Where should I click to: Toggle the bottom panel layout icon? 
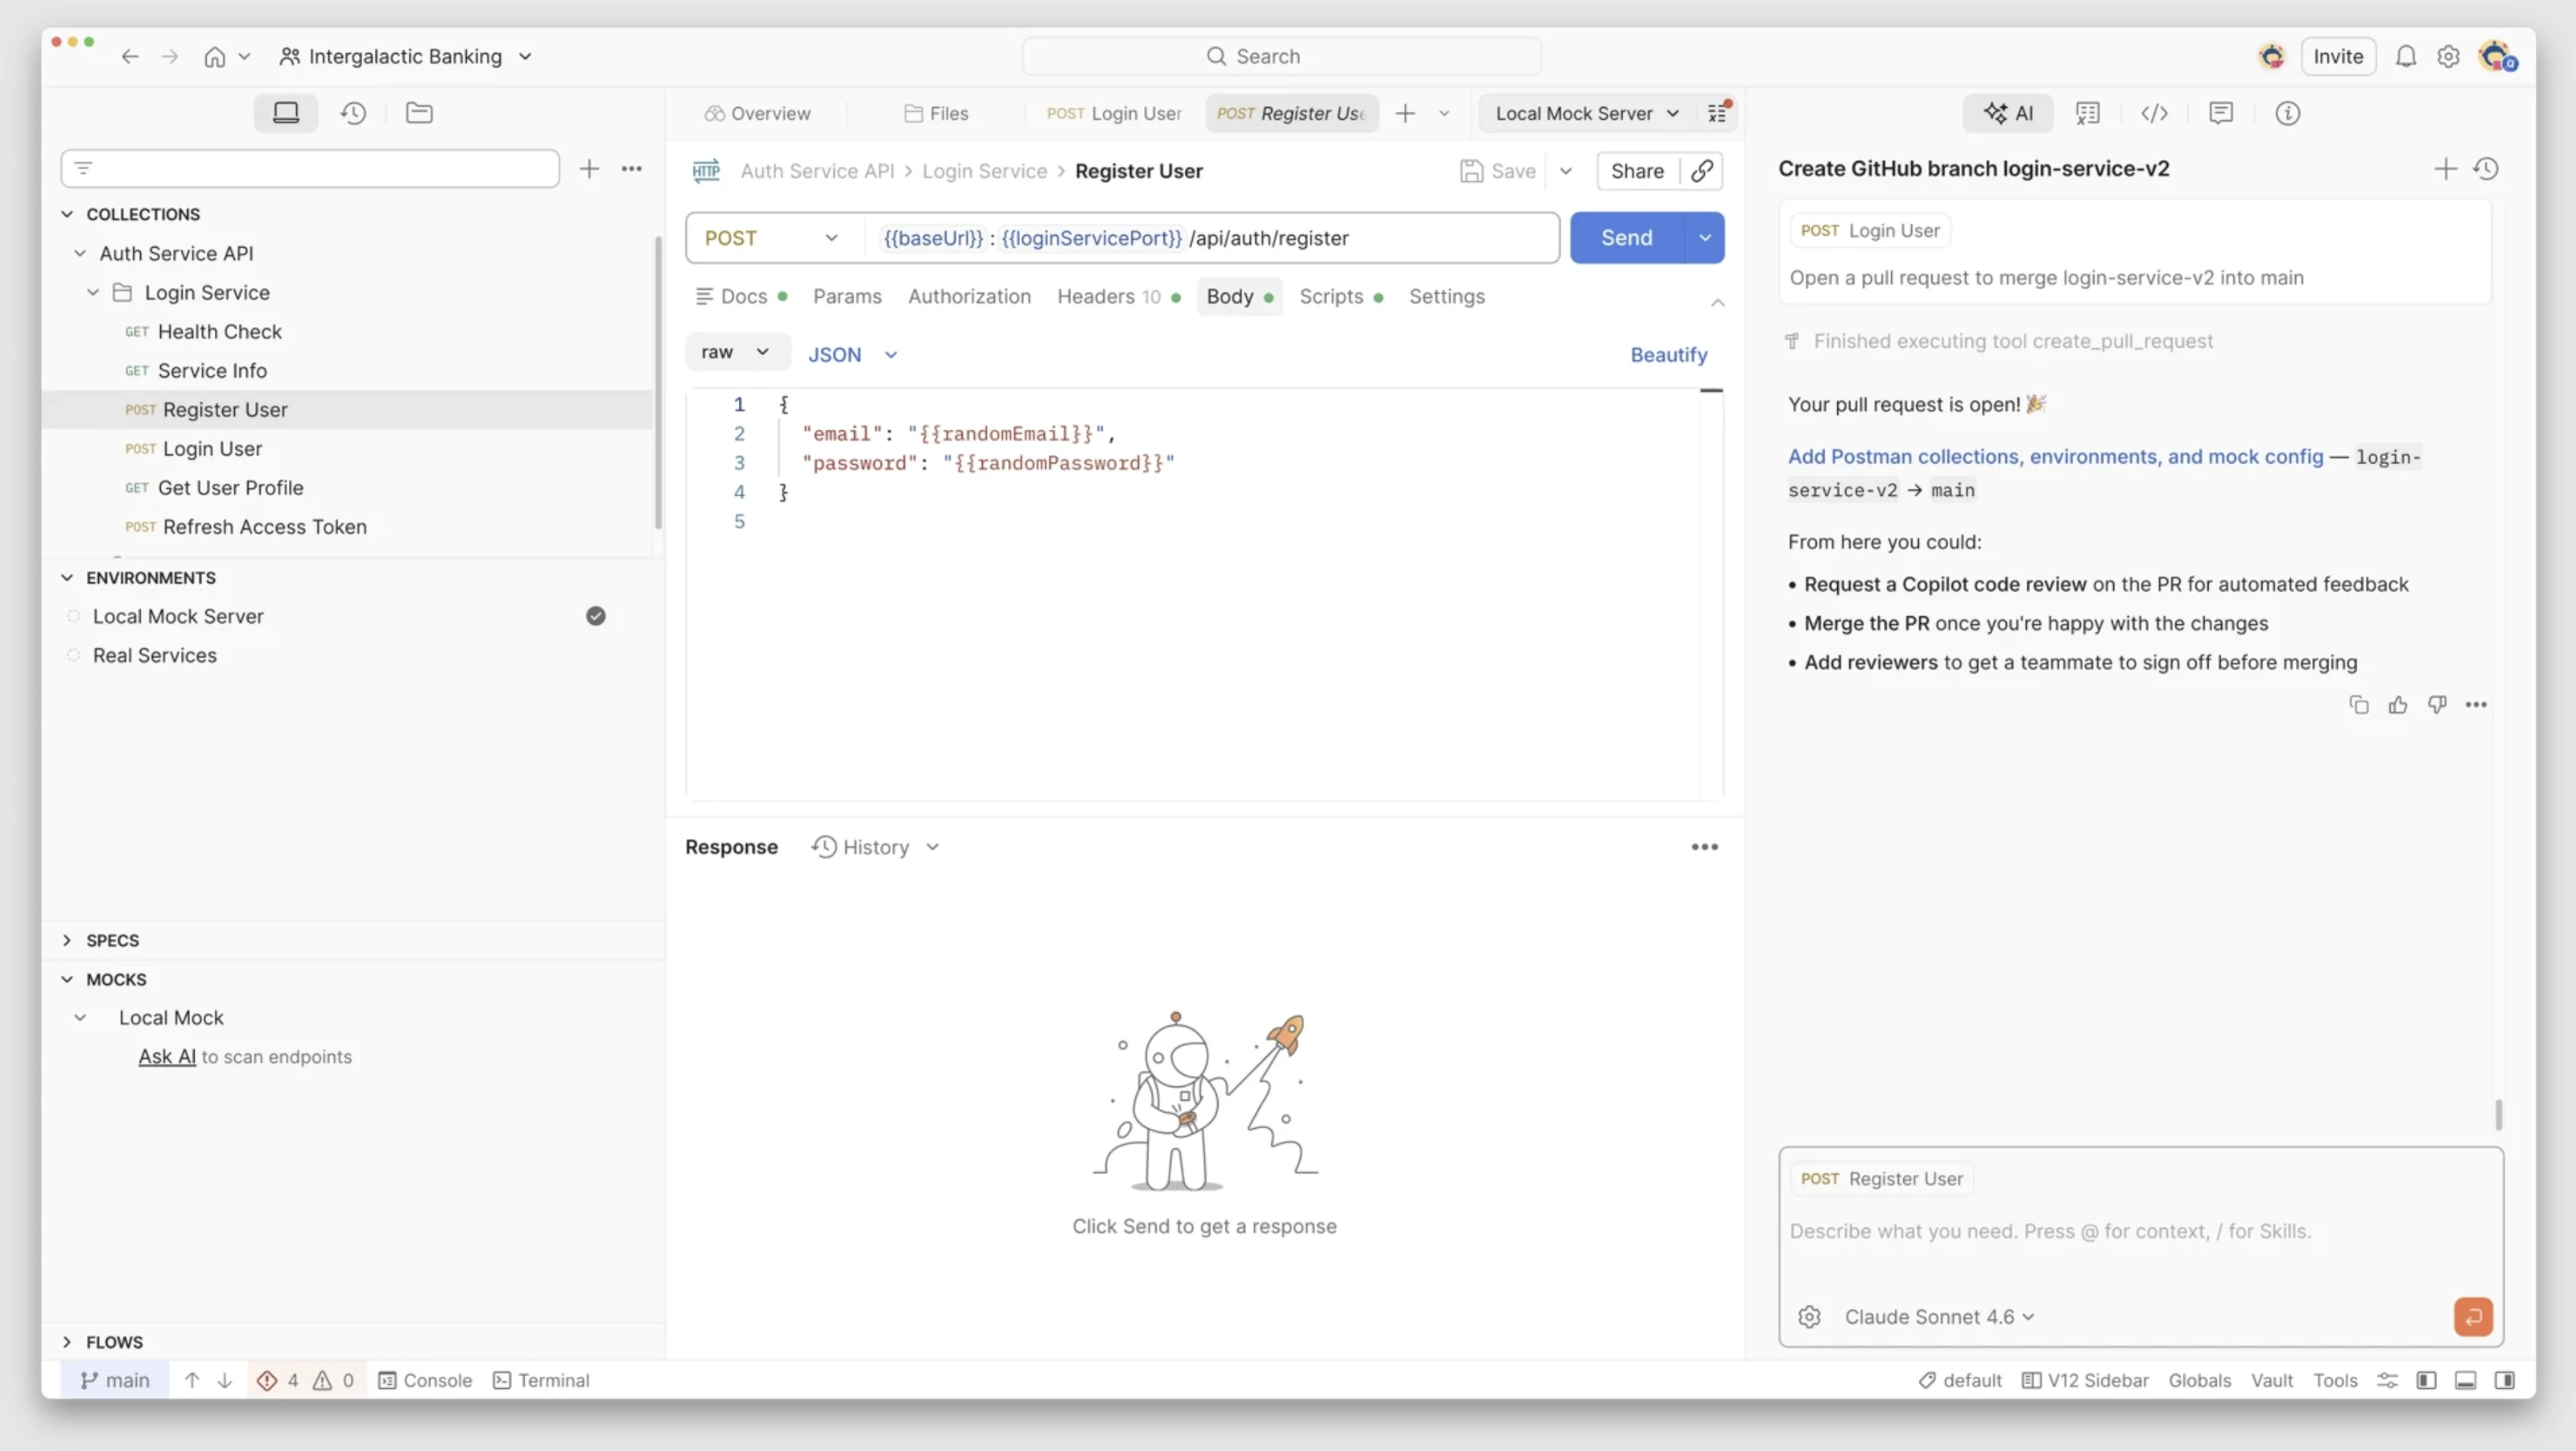click(x=2466, y=1380)
